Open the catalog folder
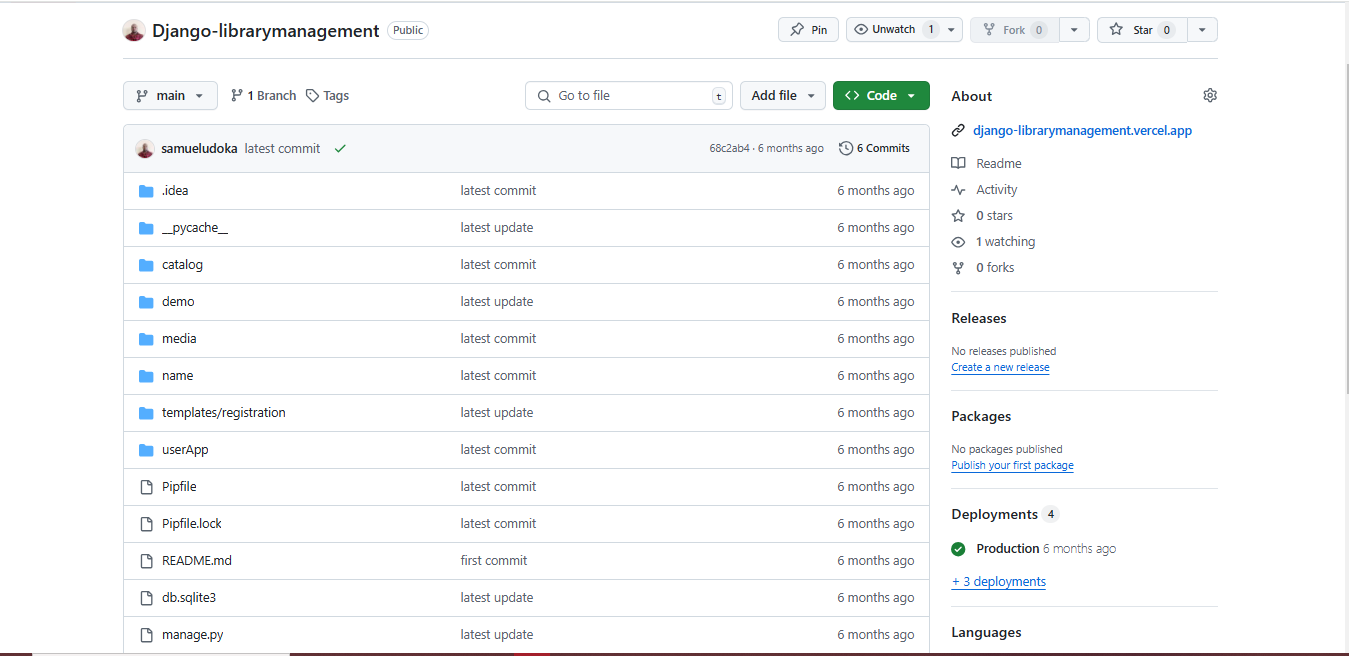 pyautogui.click(x=182, y=265)
